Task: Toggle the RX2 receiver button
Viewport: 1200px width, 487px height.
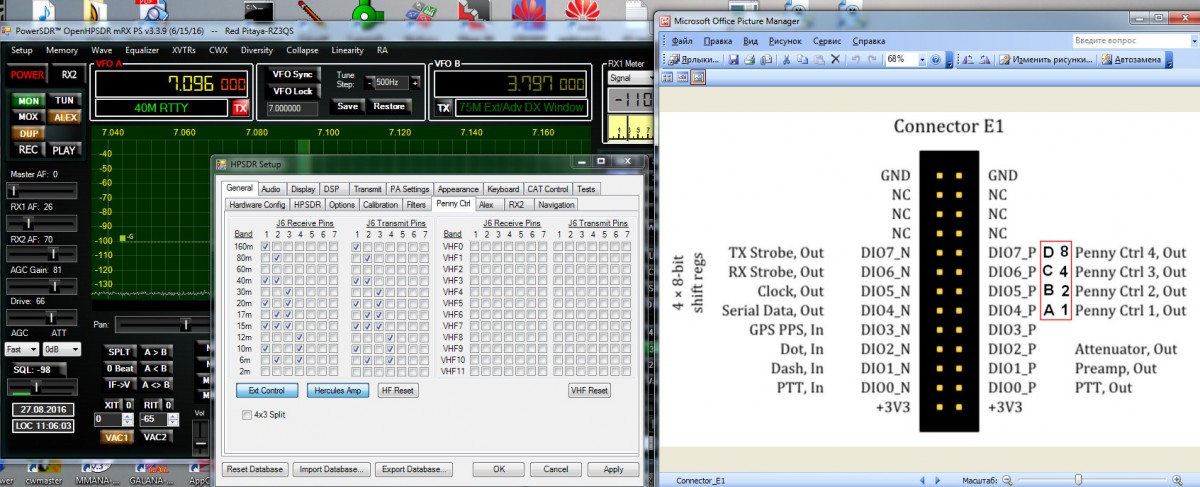Action: click(x=68, y=75)
